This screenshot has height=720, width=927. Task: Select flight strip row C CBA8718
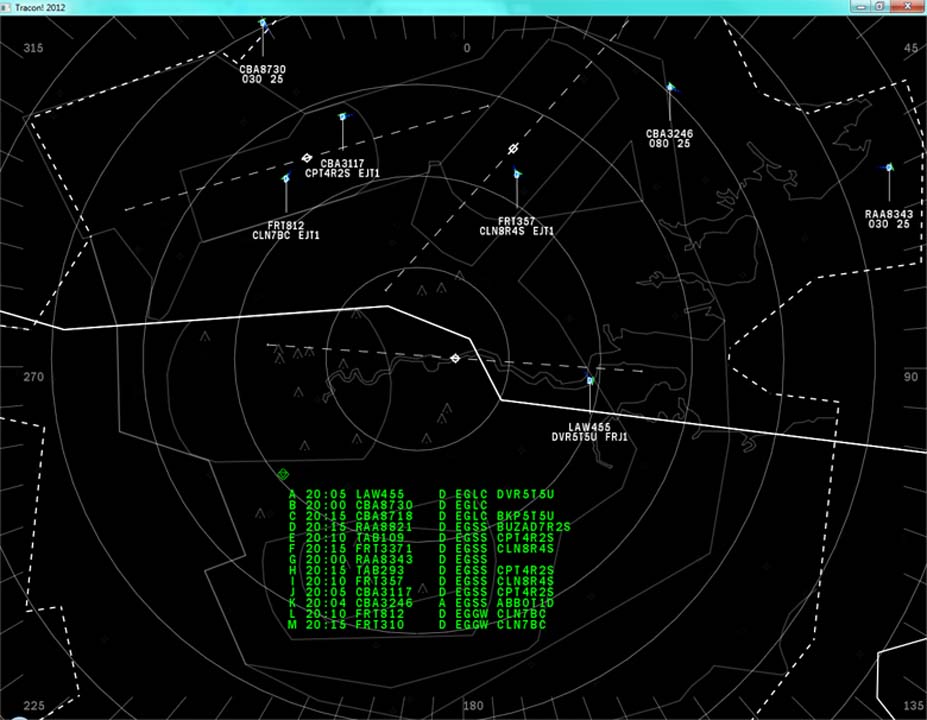[422, 516]
